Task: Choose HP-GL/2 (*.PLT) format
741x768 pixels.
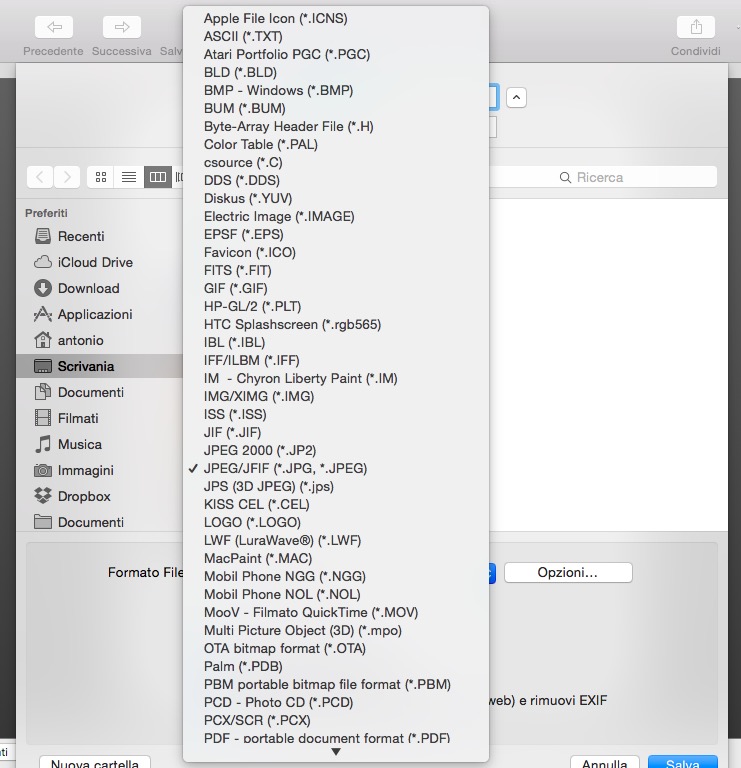Action: [x=336, y=307]
